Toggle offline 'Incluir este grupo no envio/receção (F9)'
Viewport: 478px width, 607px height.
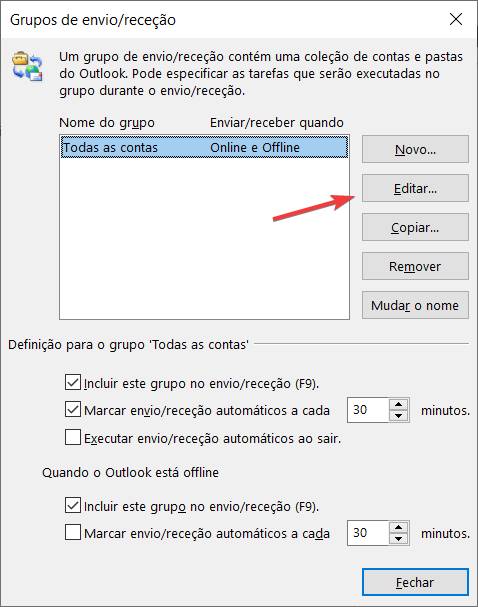point(73,506)
